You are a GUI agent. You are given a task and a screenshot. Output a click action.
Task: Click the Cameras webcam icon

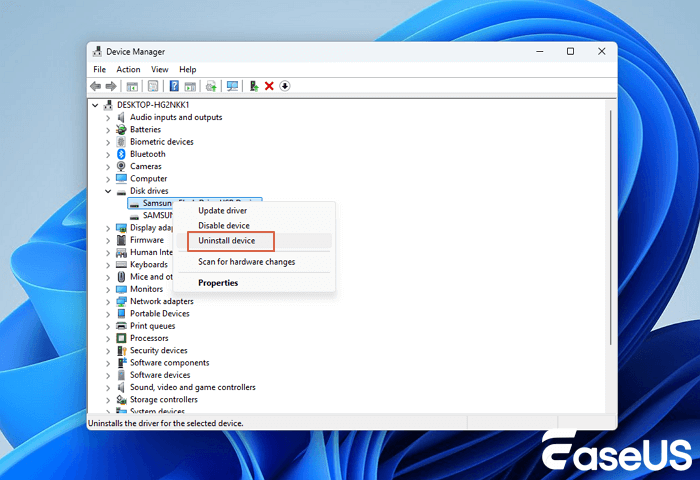(121, 166)
